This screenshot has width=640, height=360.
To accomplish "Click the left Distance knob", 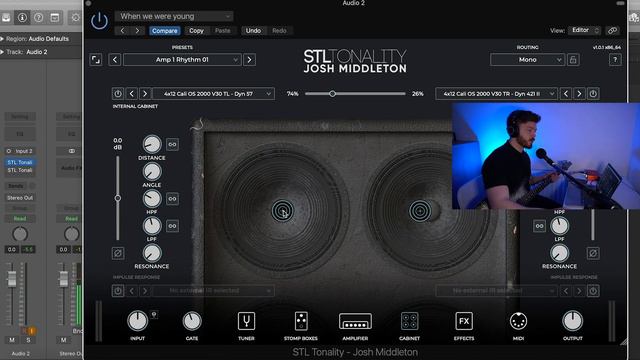I will [x=152, y=144].
